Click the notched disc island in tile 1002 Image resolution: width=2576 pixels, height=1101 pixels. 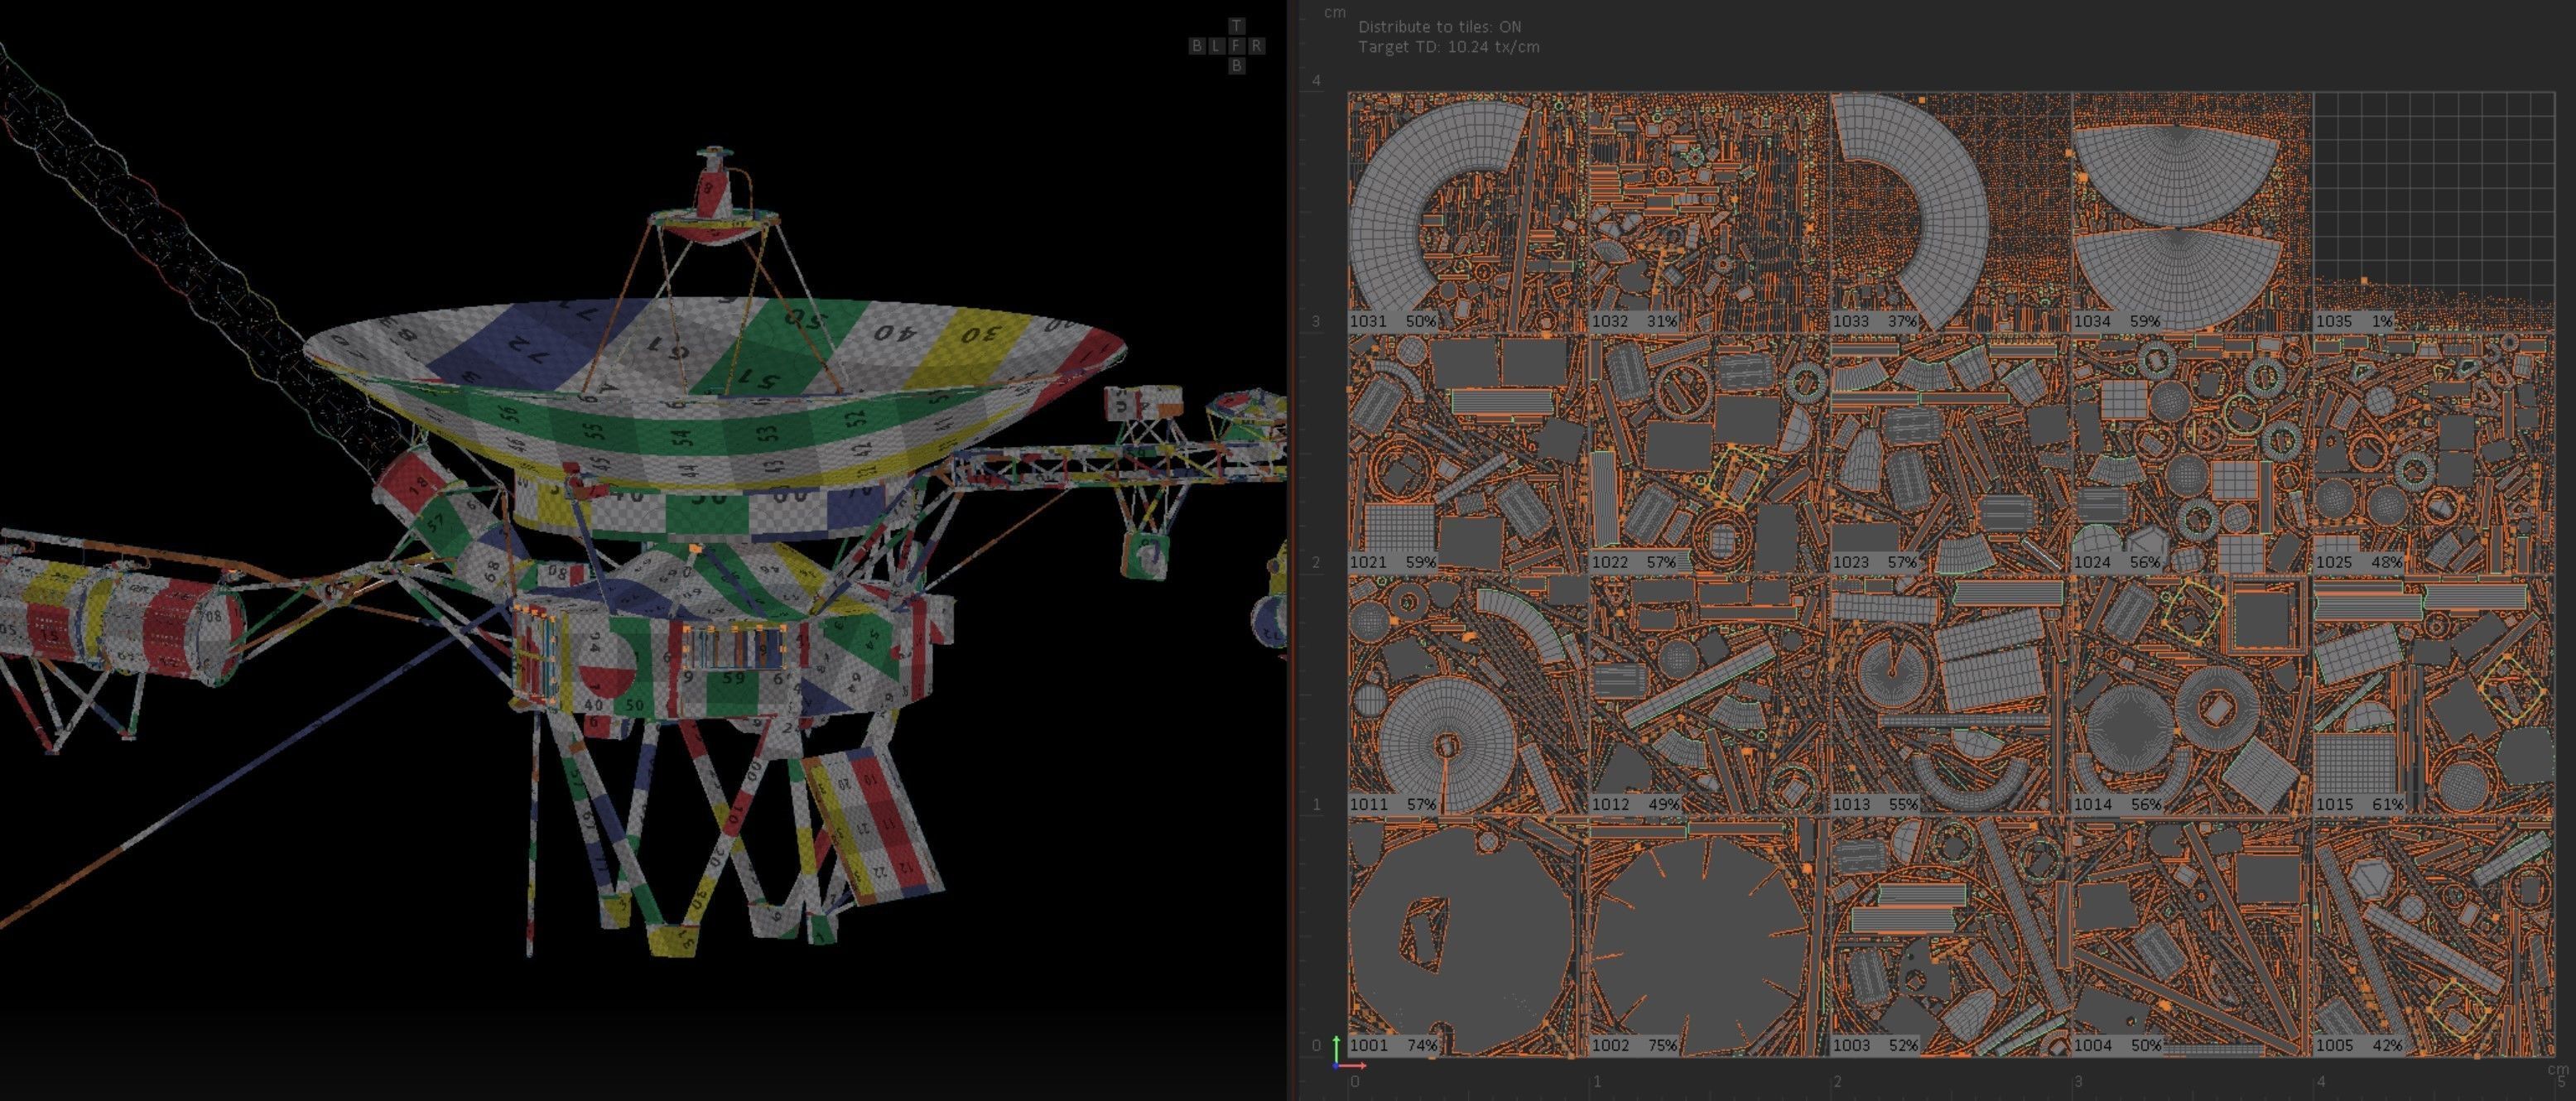1700,945
